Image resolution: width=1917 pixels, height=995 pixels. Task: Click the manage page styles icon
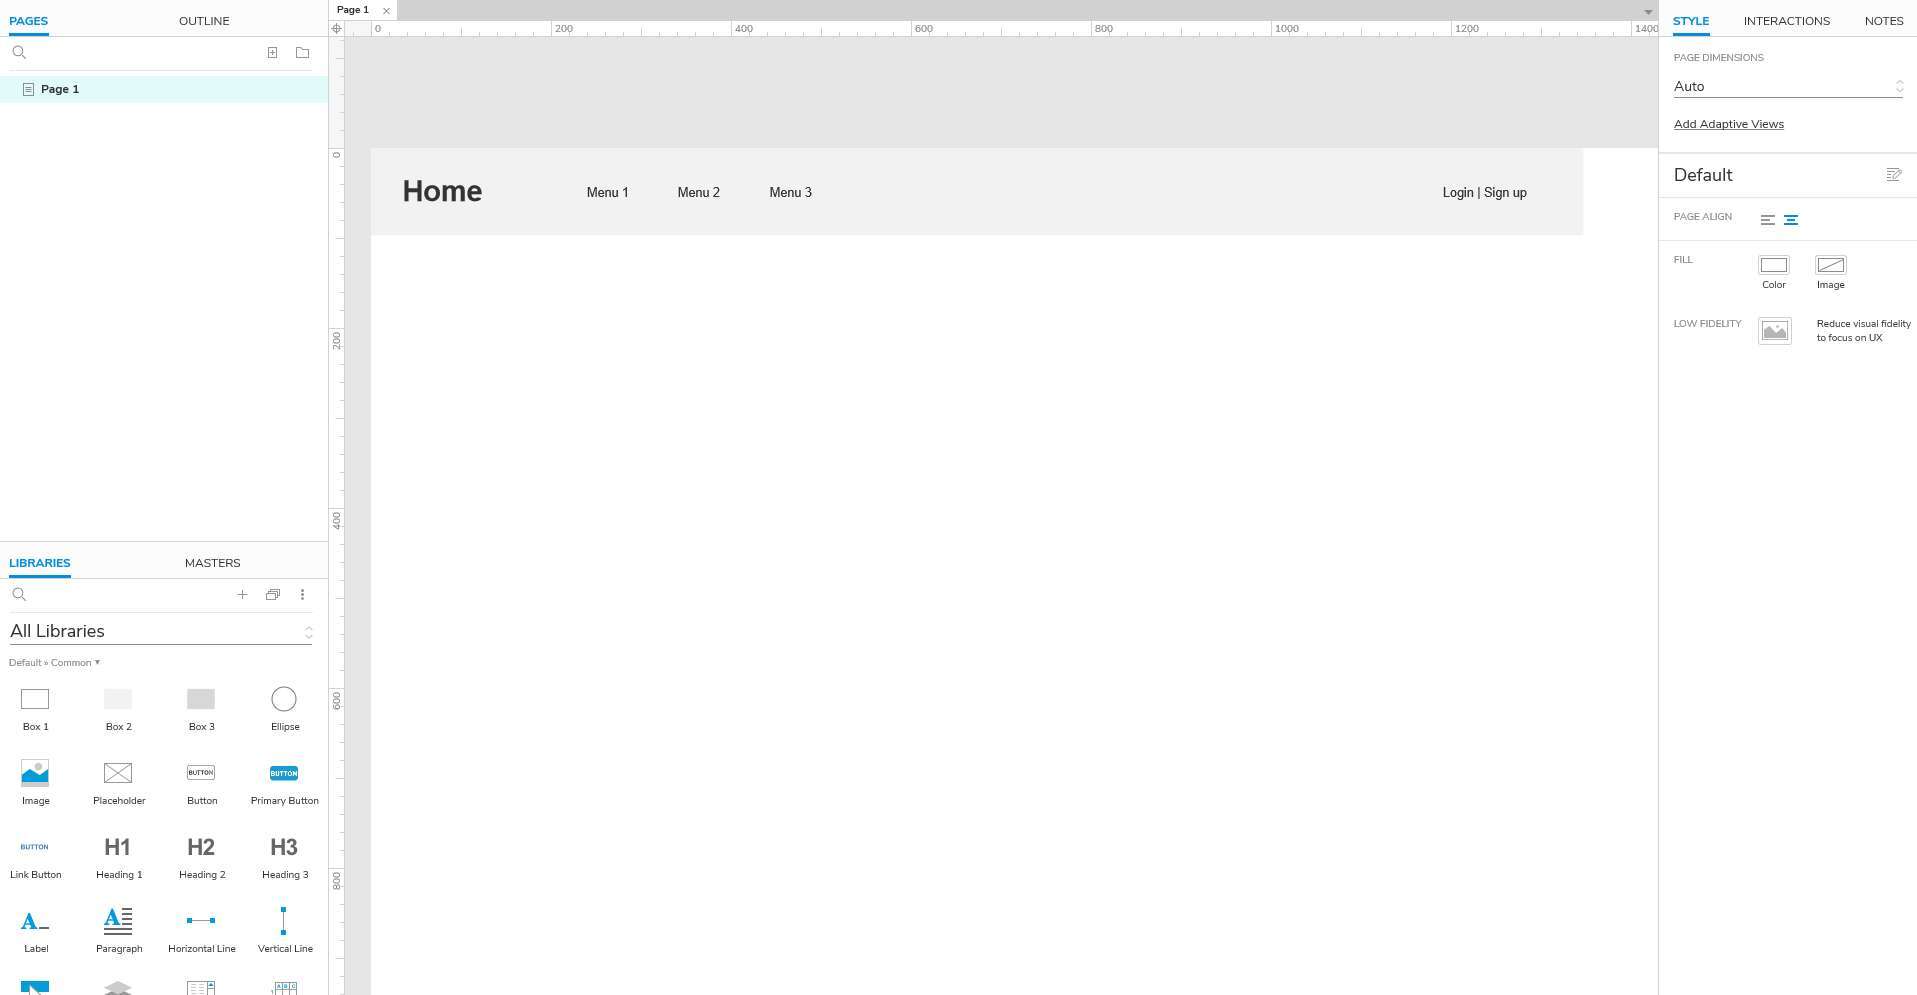1893,175
